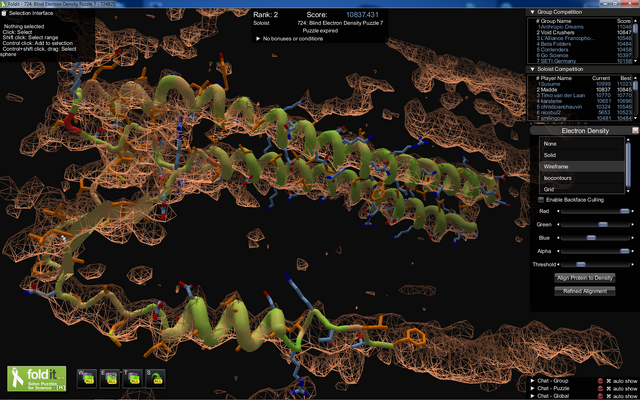Select group Beta Folders in leaderboard

pos(554,44)
